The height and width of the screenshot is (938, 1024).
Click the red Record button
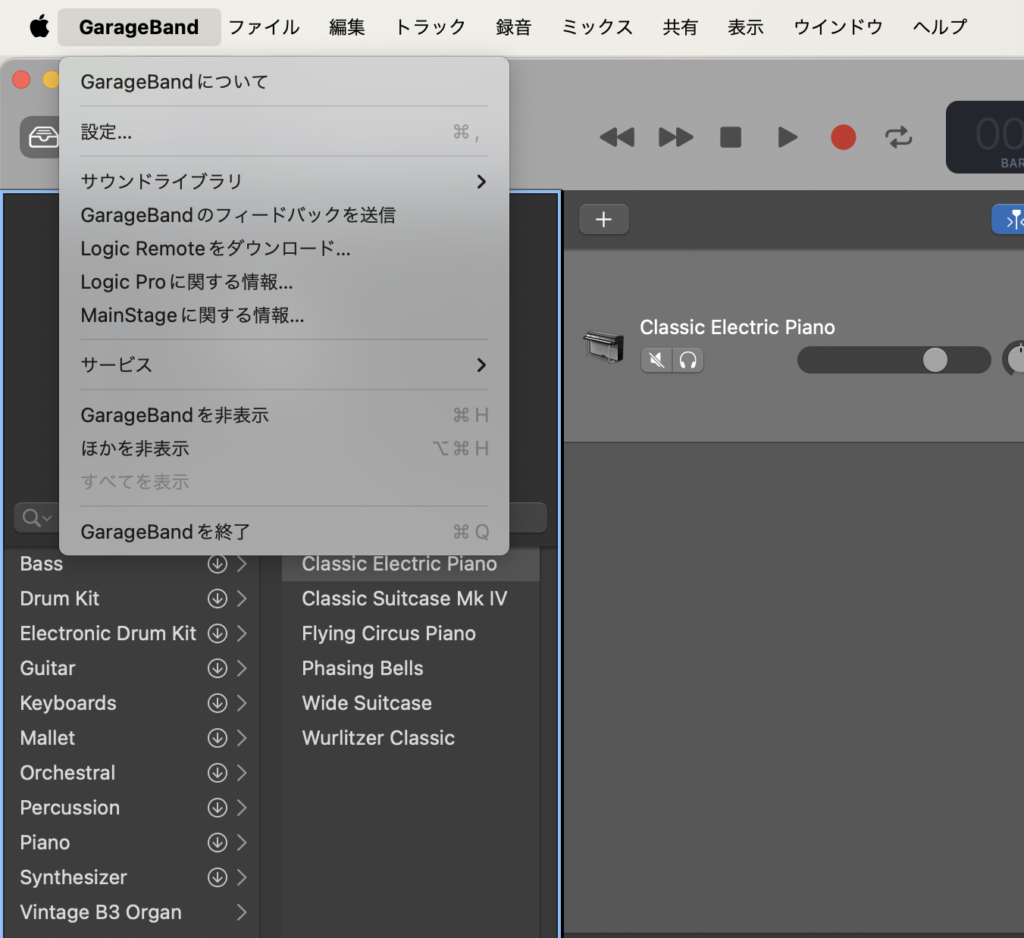[x=843, y=138]
